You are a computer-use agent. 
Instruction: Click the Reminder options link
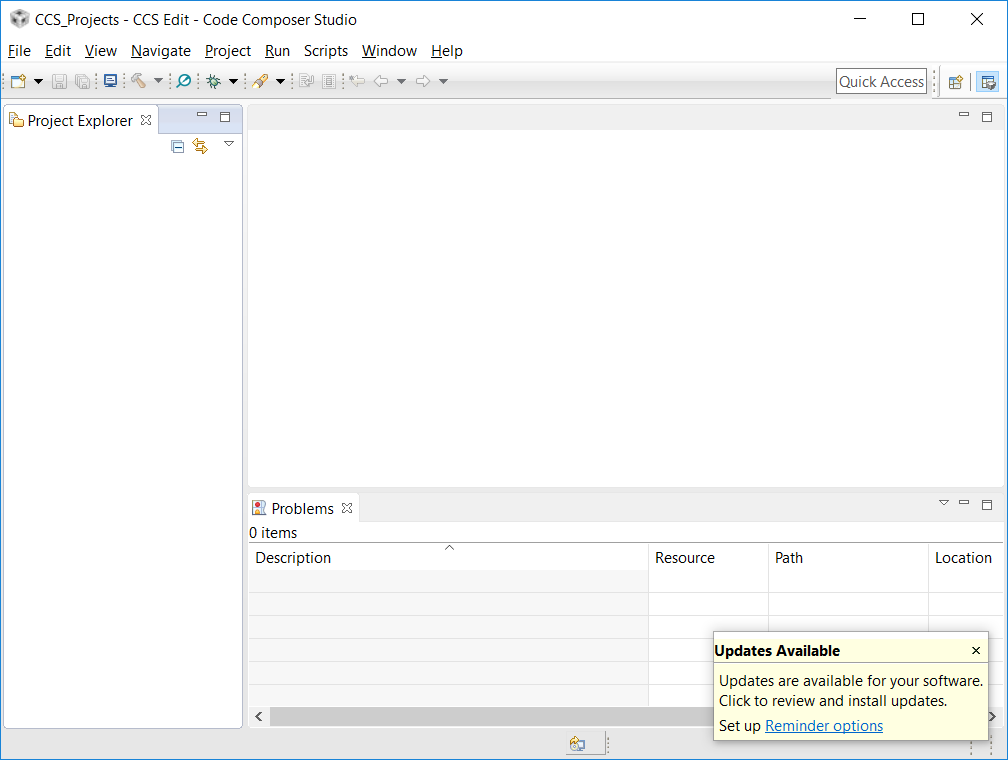point(823,725)
